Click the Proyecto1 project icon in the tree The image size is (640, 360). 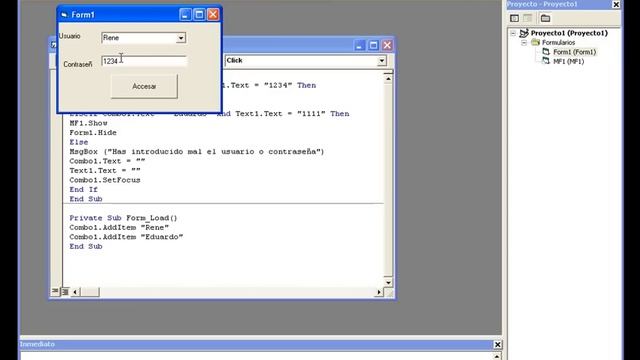click(524, 33)
